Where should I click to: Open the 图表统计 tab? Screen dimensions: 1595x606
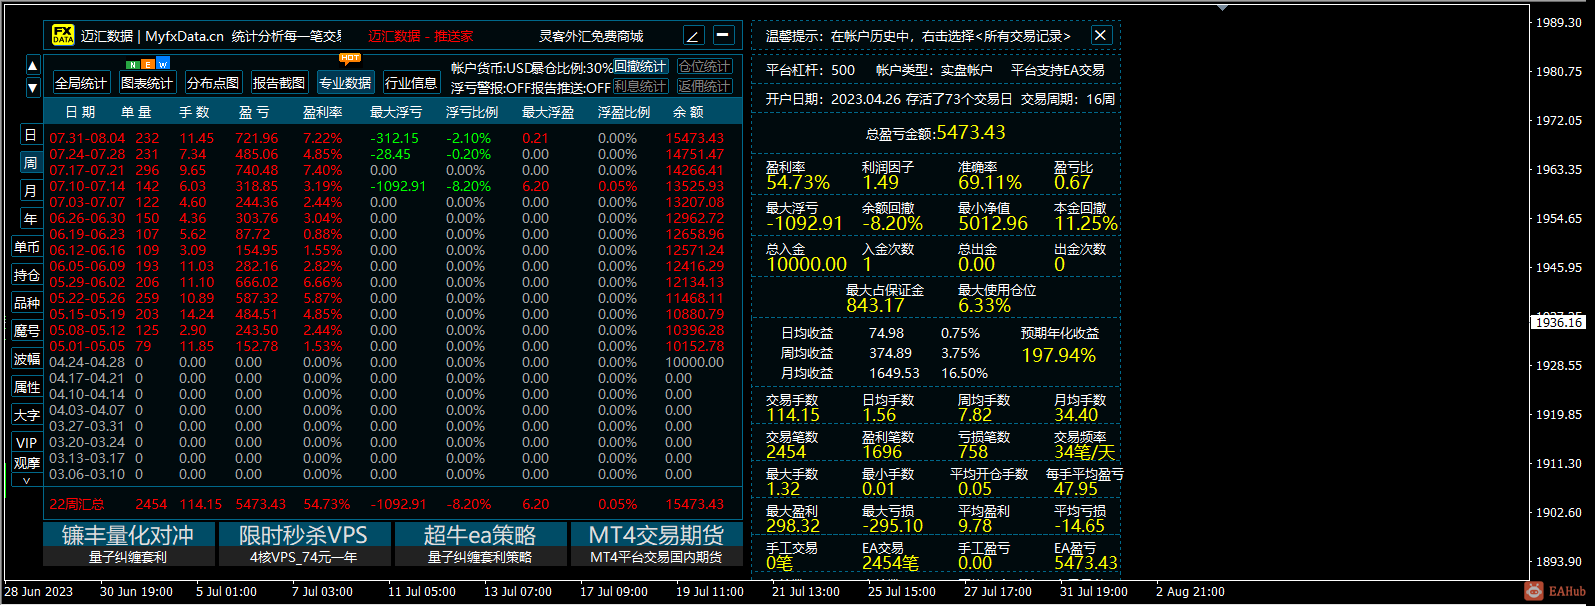coord(147,83)
